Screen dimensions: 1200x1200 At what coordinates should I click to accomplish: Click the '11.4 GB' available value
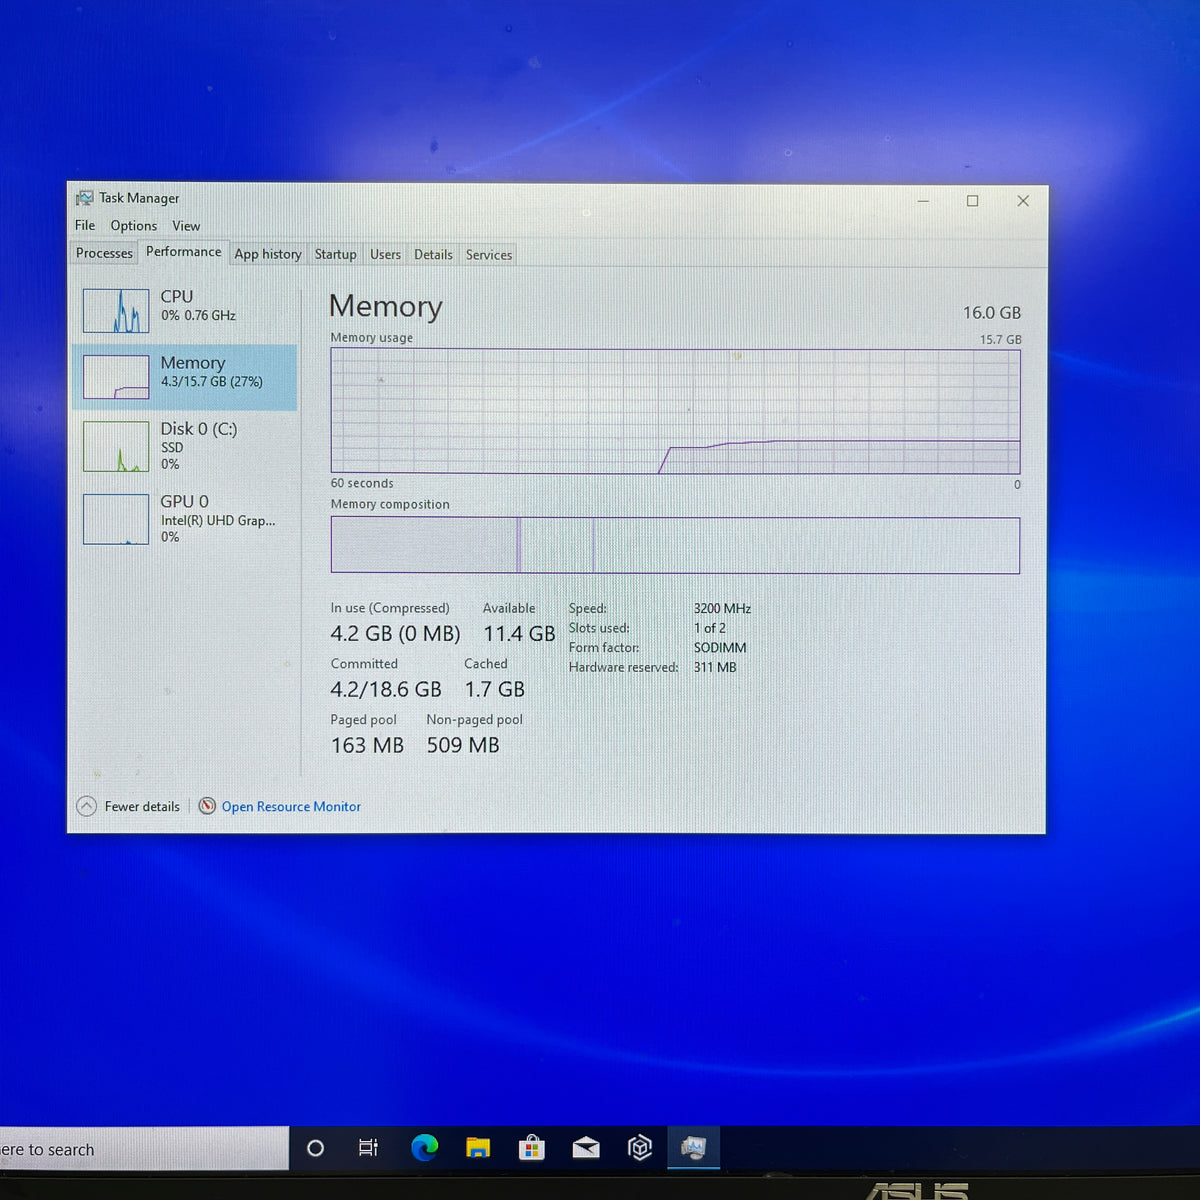[519, 634]
